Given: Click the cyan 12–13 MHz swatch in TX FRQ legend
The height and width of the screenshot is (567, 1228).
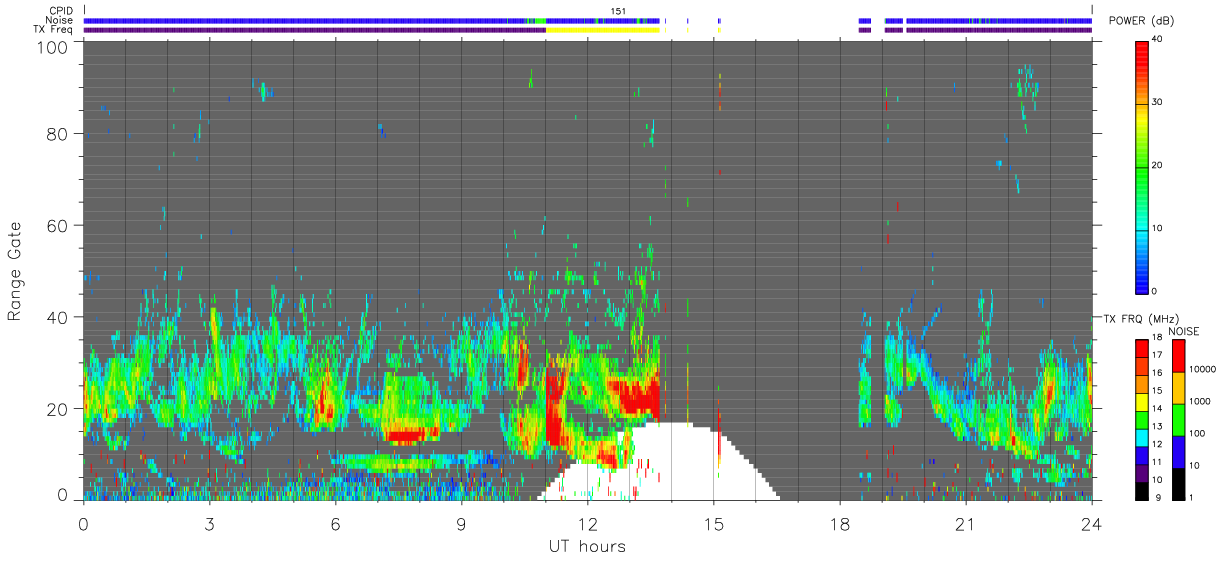Looking at the screenshot, I should pos(1141,436).
